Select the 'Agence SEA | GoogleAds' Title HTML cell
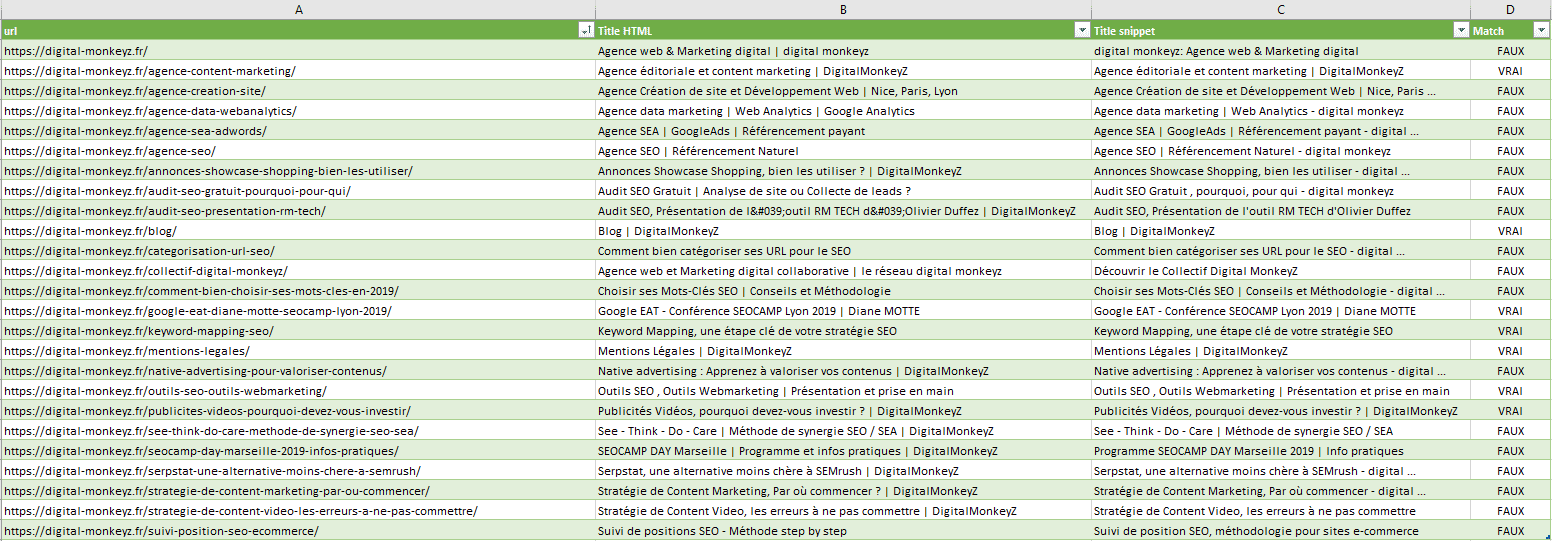This screenshot has width=1552, height=541. [731, 131]
